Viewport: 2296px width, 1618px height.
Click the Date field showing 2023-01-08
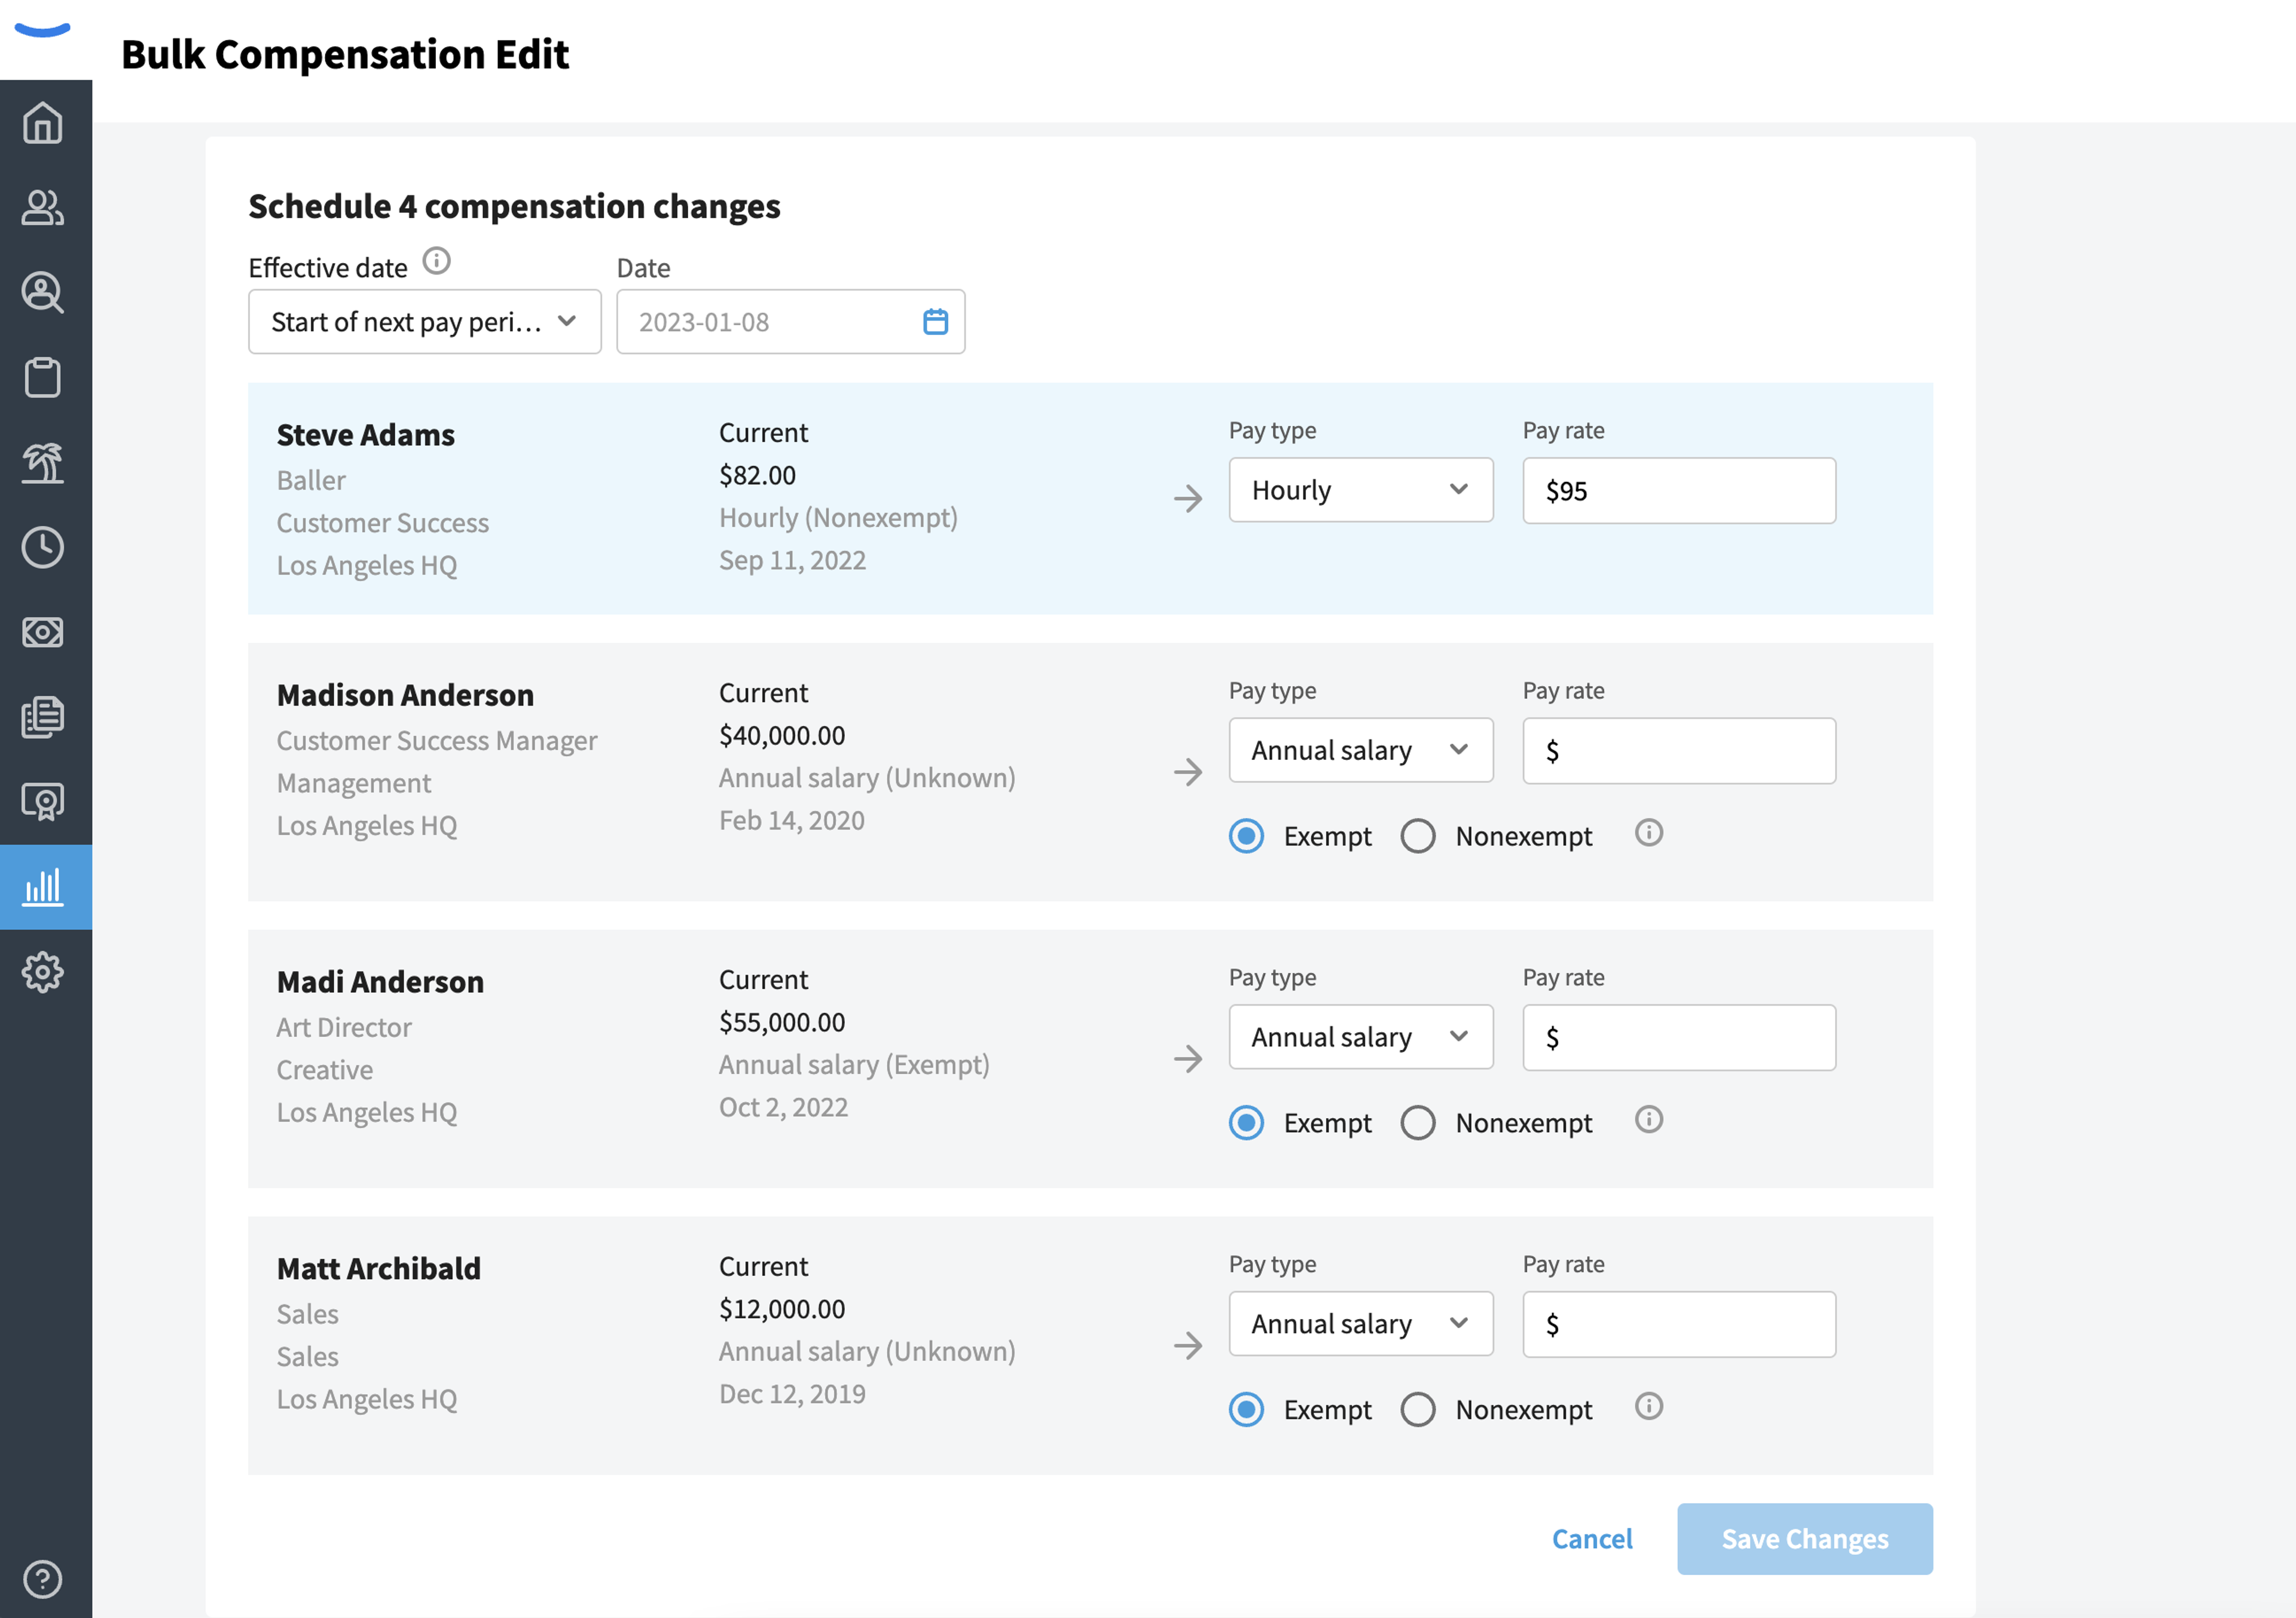coord(791,322)
